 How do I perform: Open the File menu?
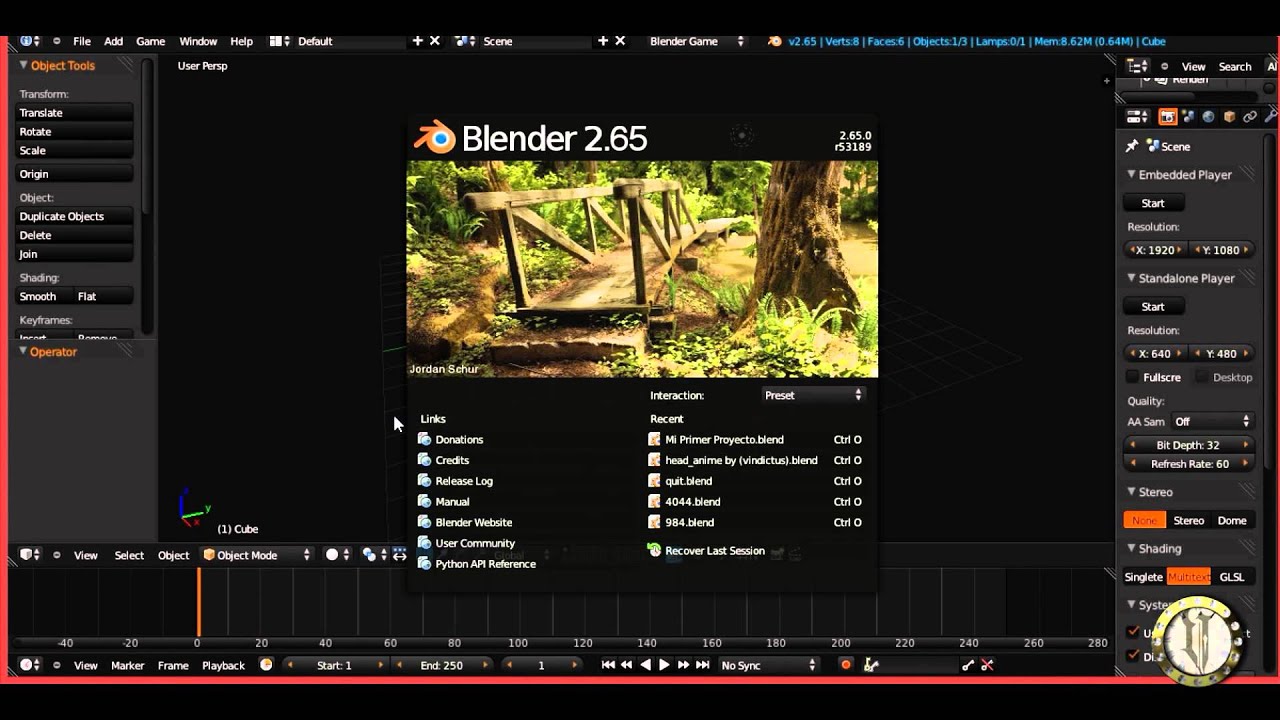point(82,41)
